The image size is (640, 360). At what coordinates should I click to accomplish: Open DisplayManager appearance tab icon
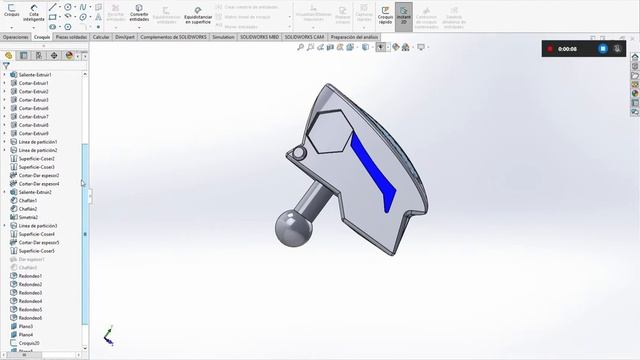(x=69, y=55)
